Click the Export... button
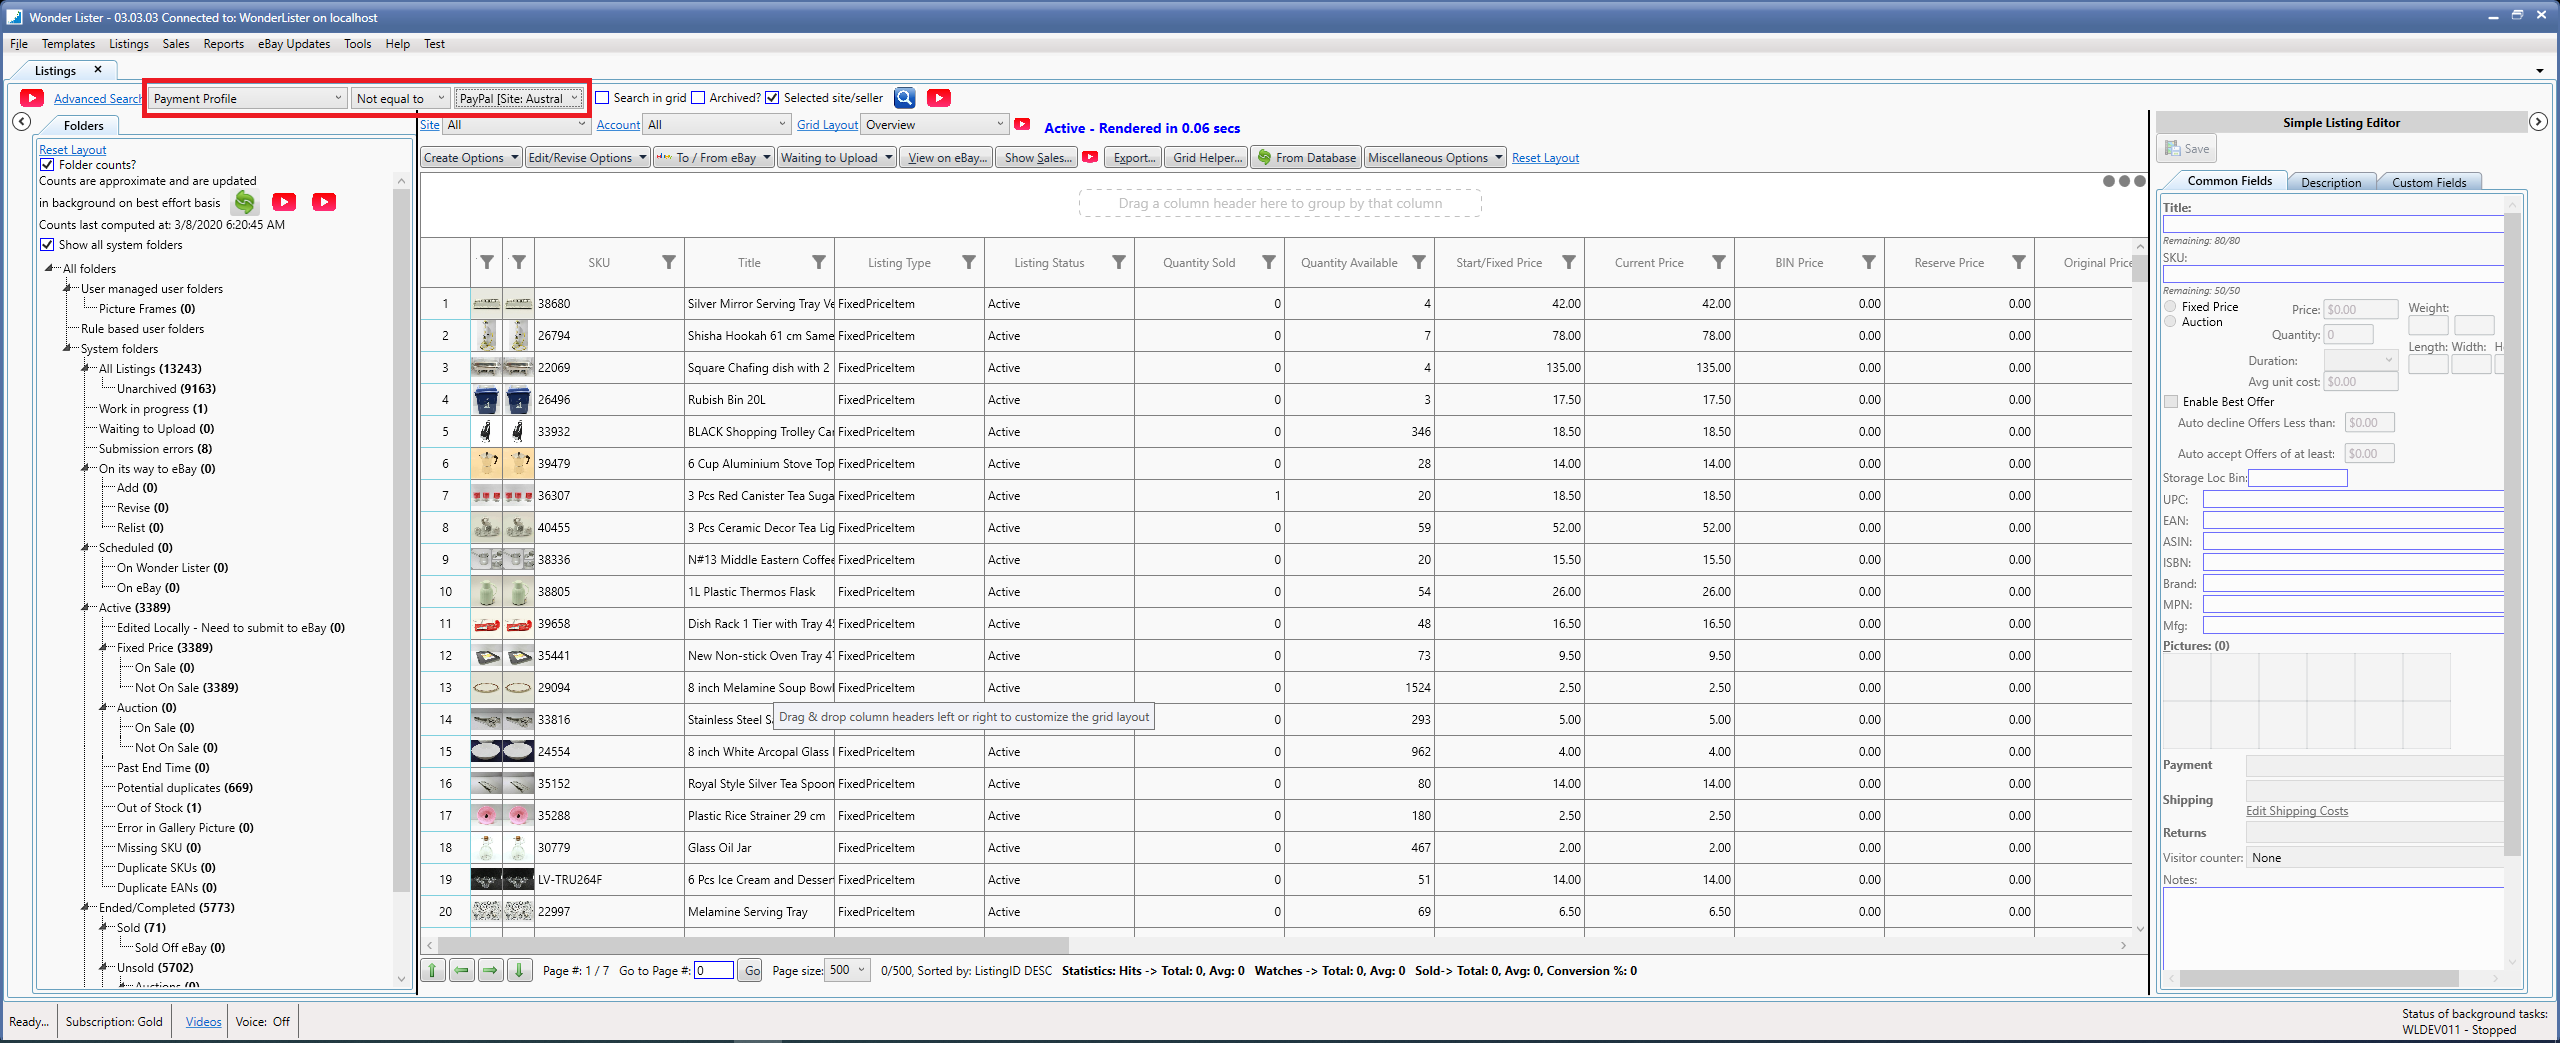Screen dimensions: 2560x1043 coord(1134,158)
